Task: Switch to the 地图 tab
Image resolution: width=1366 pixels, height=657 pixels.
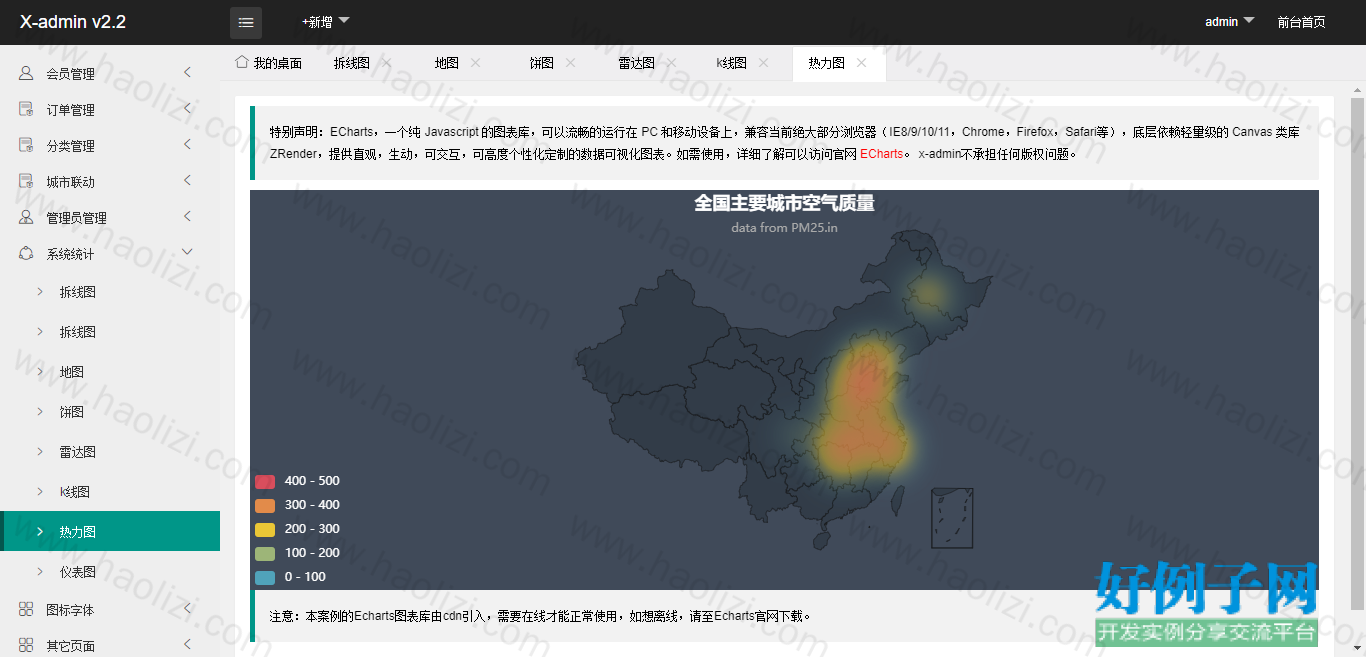Action: point(446,63)
